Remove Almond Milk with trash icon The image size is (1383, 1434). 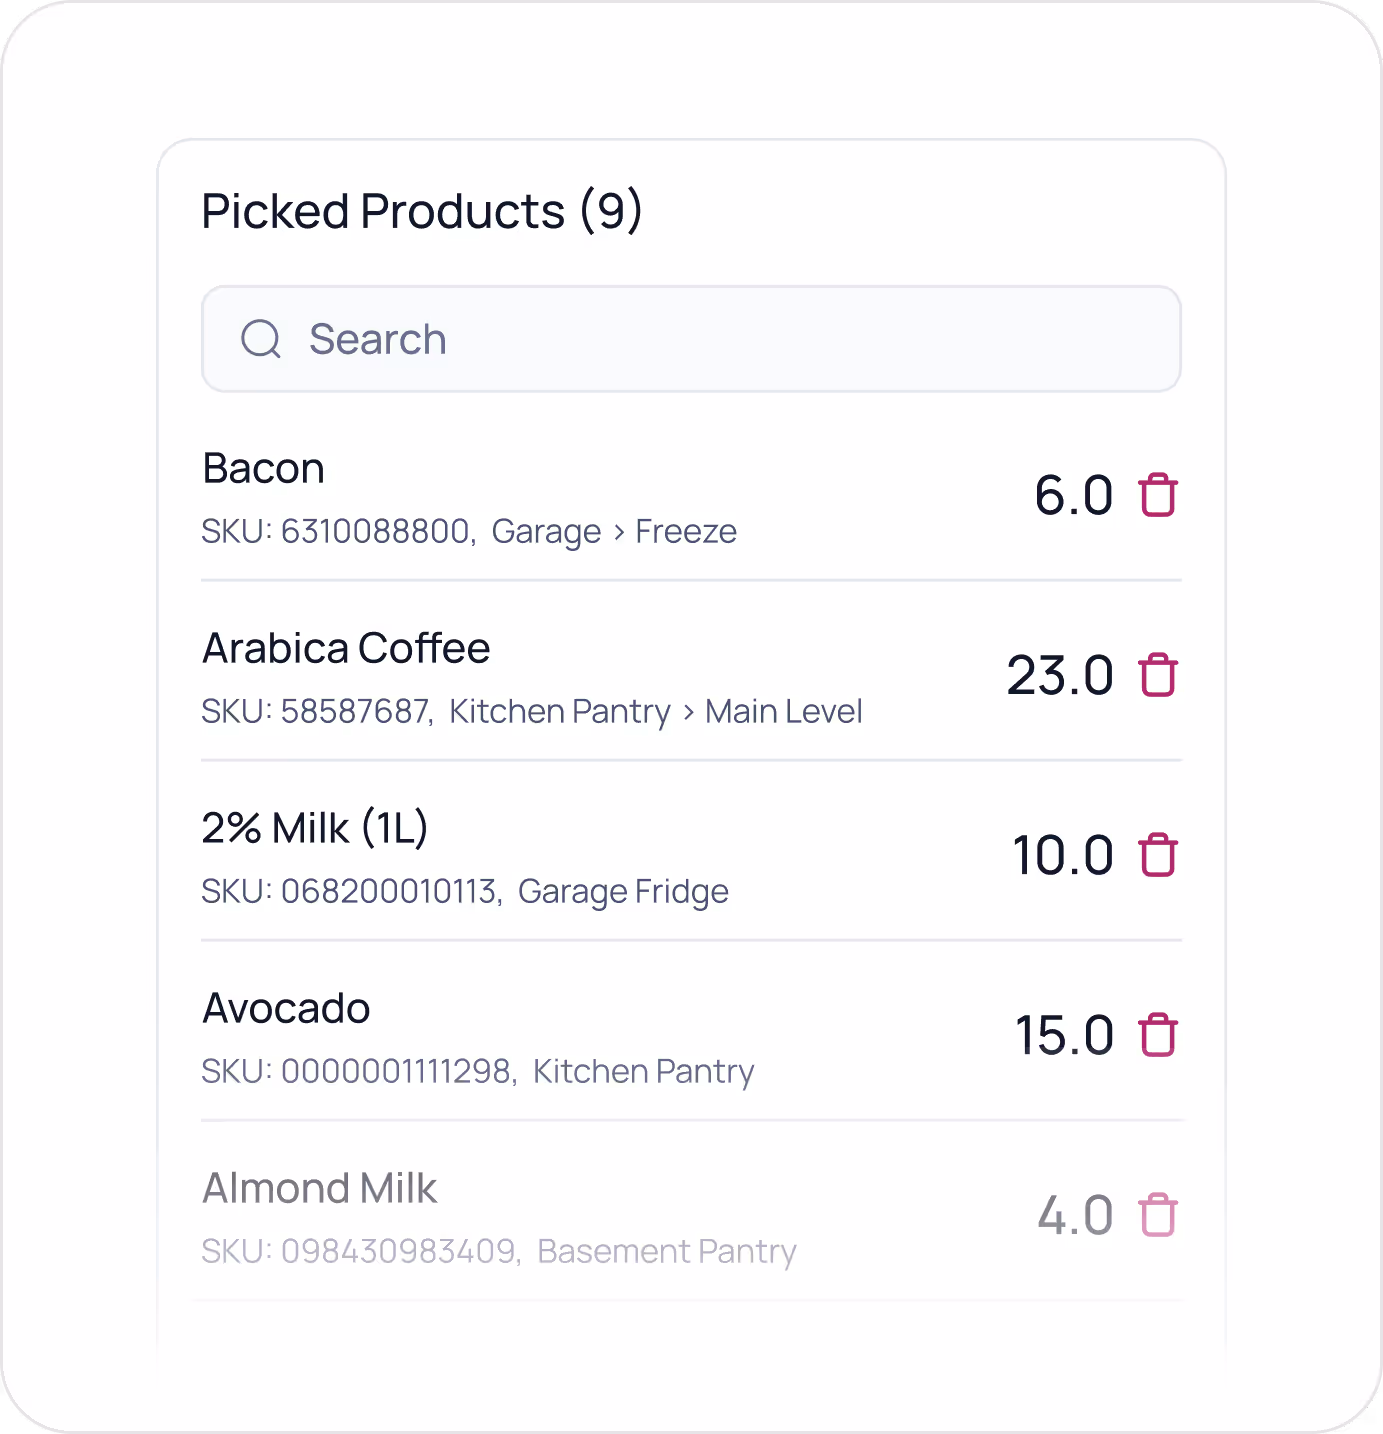(x=1158, y=1215)
